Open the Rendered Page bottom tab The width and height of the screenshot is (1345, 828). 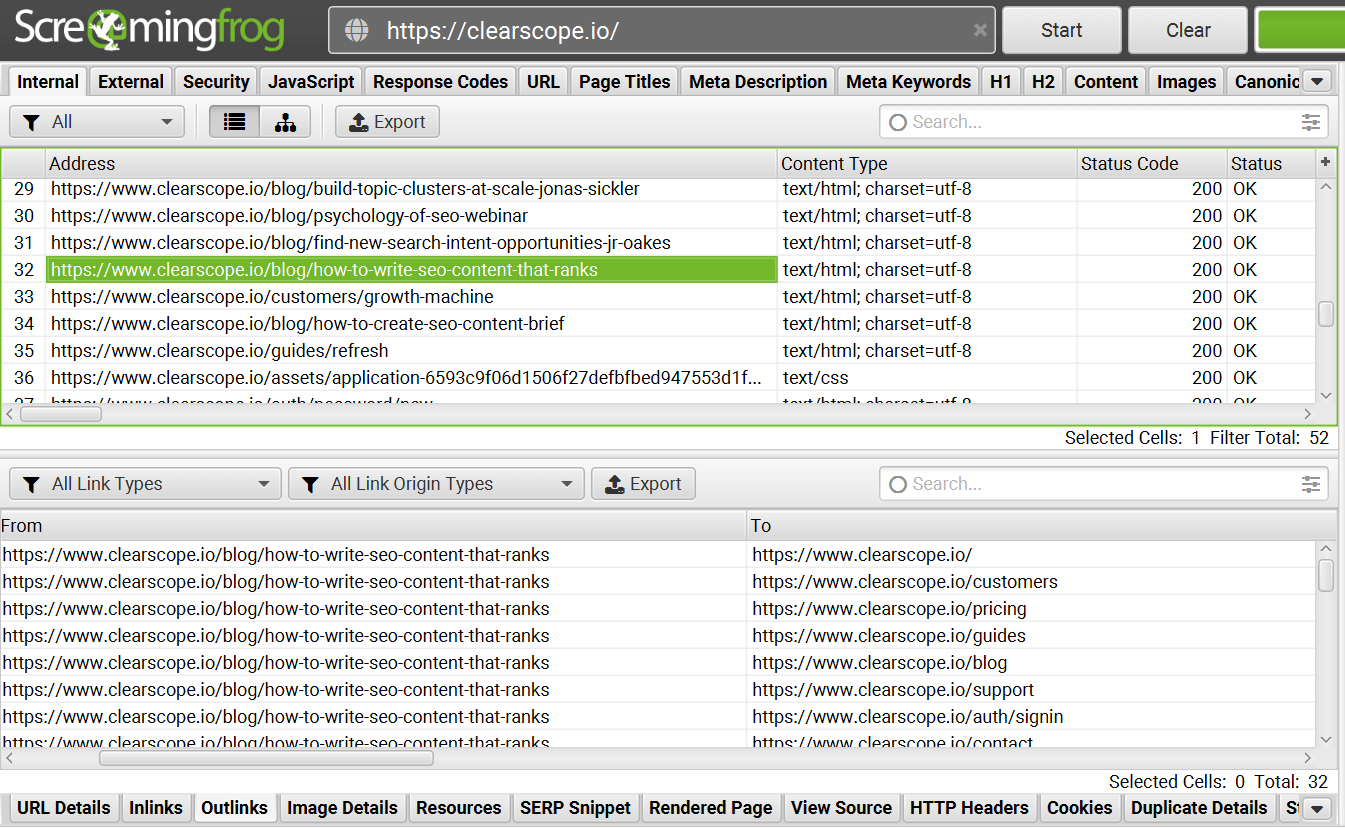pyautogui.click(x=711, y=808)
